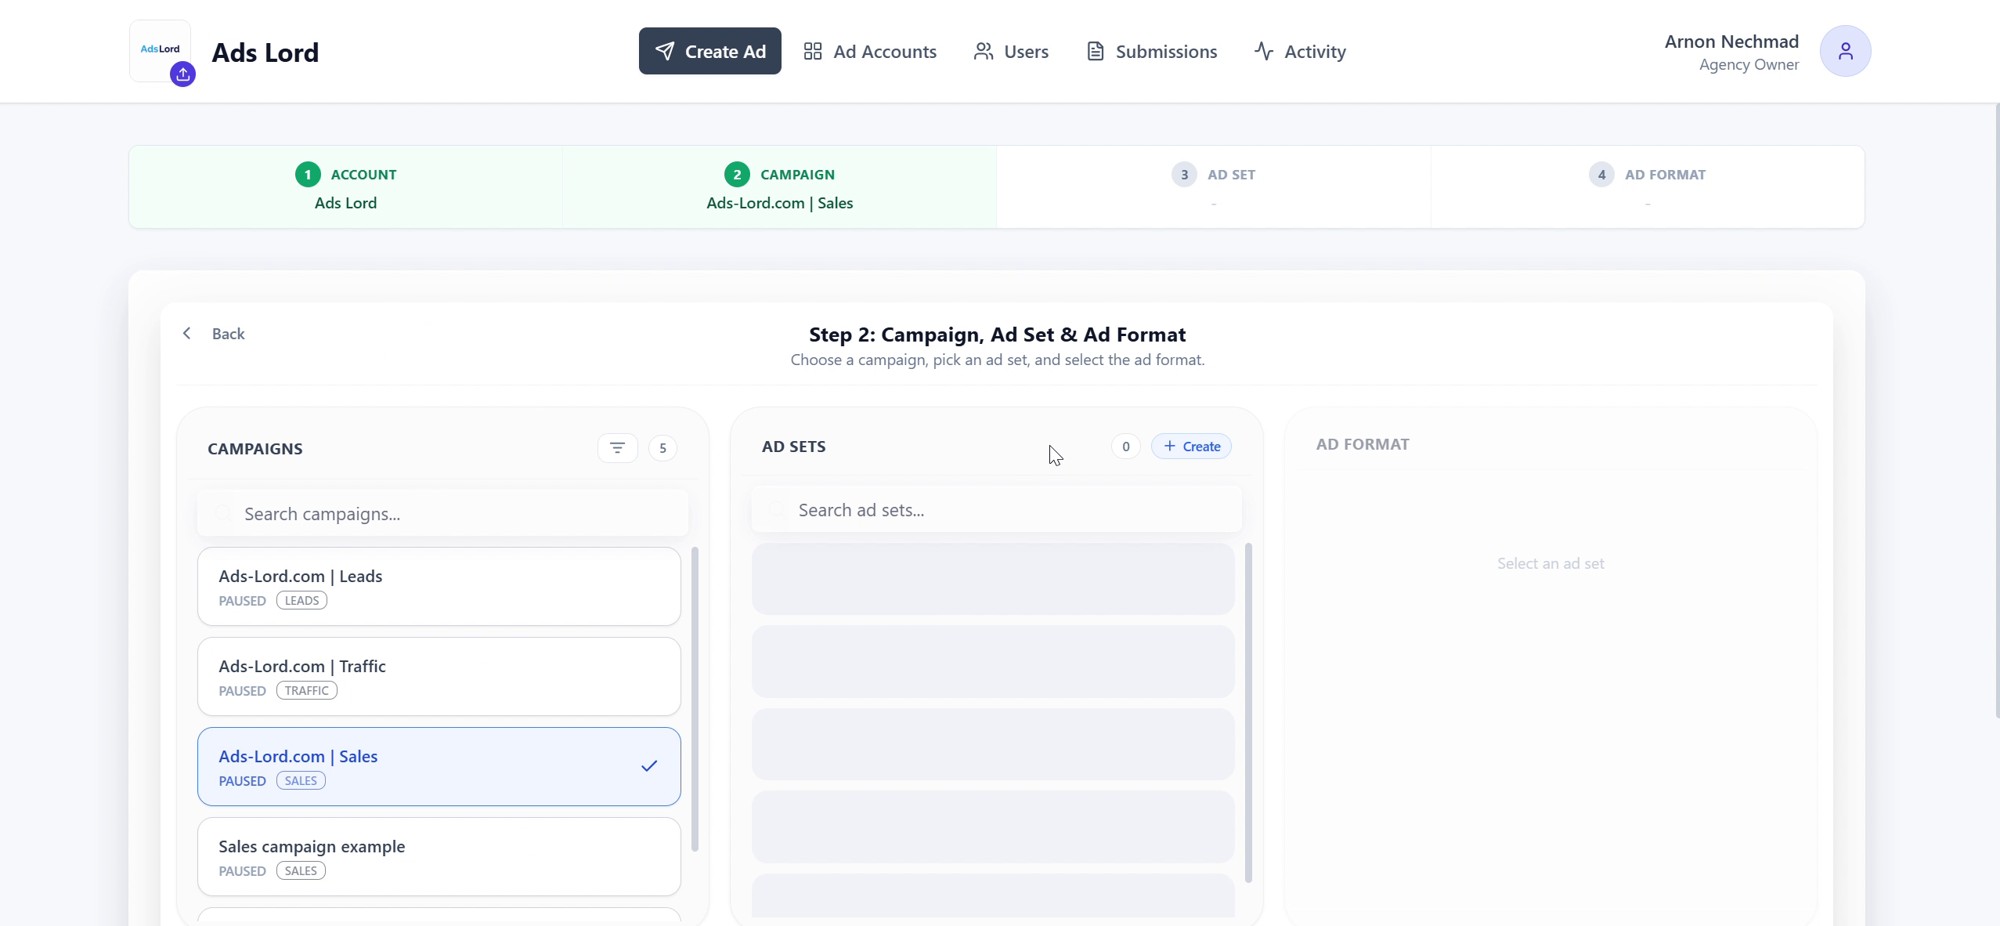Click the campaigns list scrollbar
This screenshot has height=926, width=2000.
(695, 699)
